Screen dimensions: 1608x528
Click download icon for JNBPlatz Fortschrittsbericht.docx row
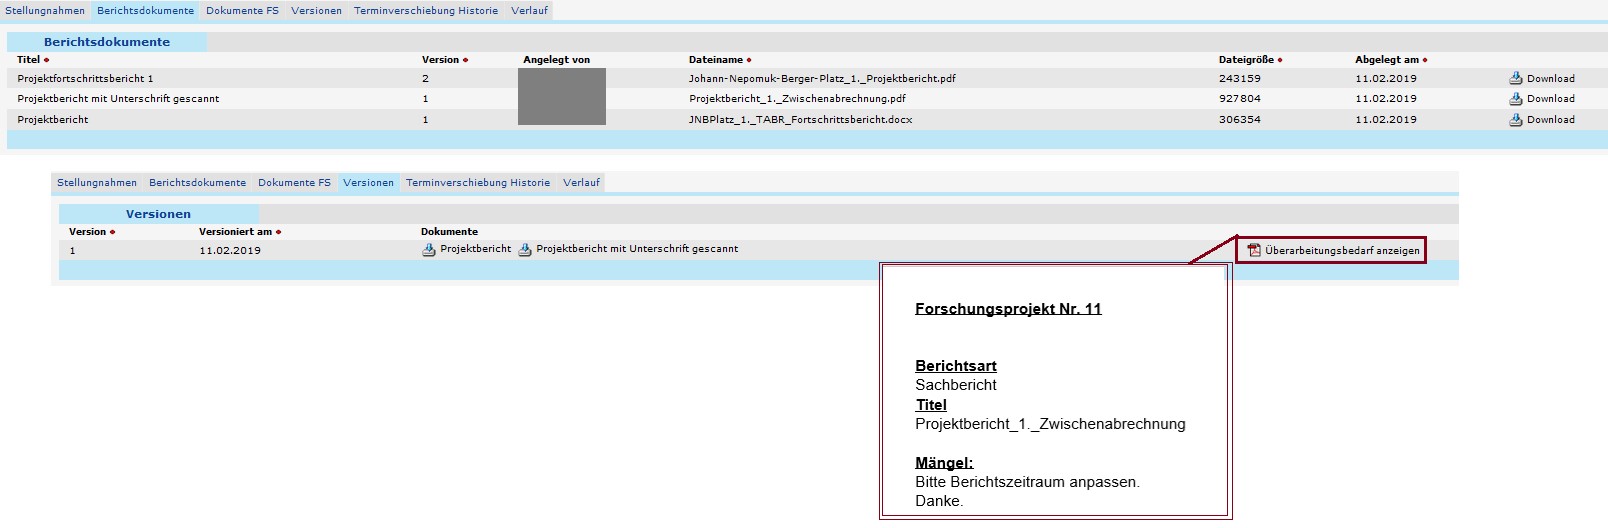(1516, 119)
